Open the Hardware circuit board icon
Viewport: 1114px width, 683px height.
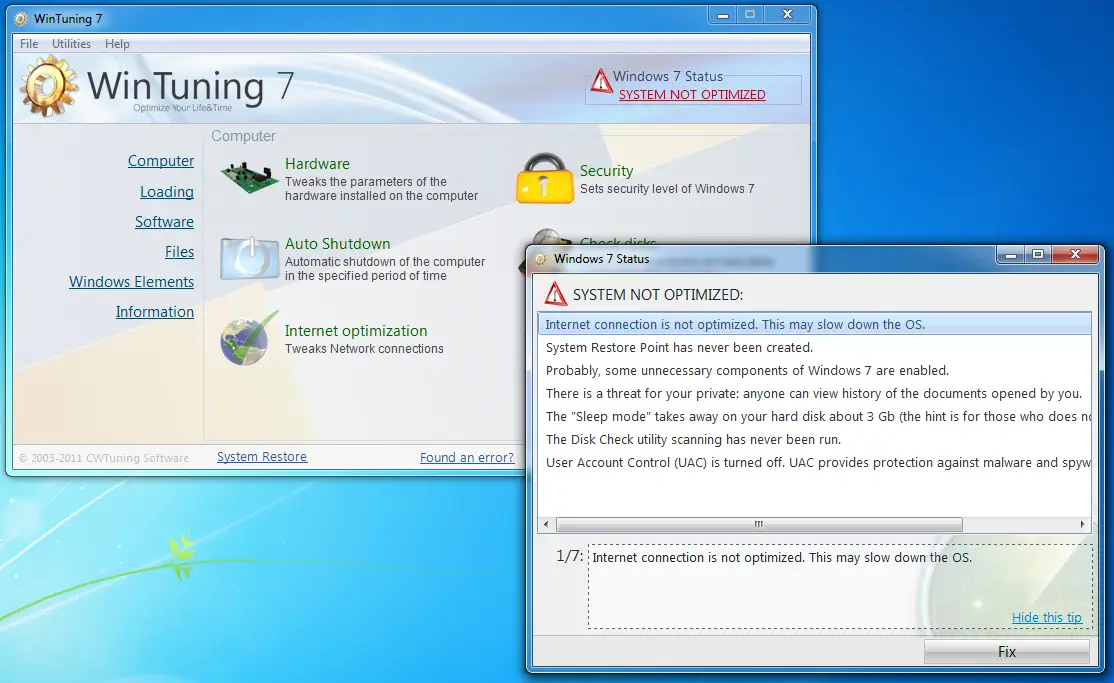point(248,178)
